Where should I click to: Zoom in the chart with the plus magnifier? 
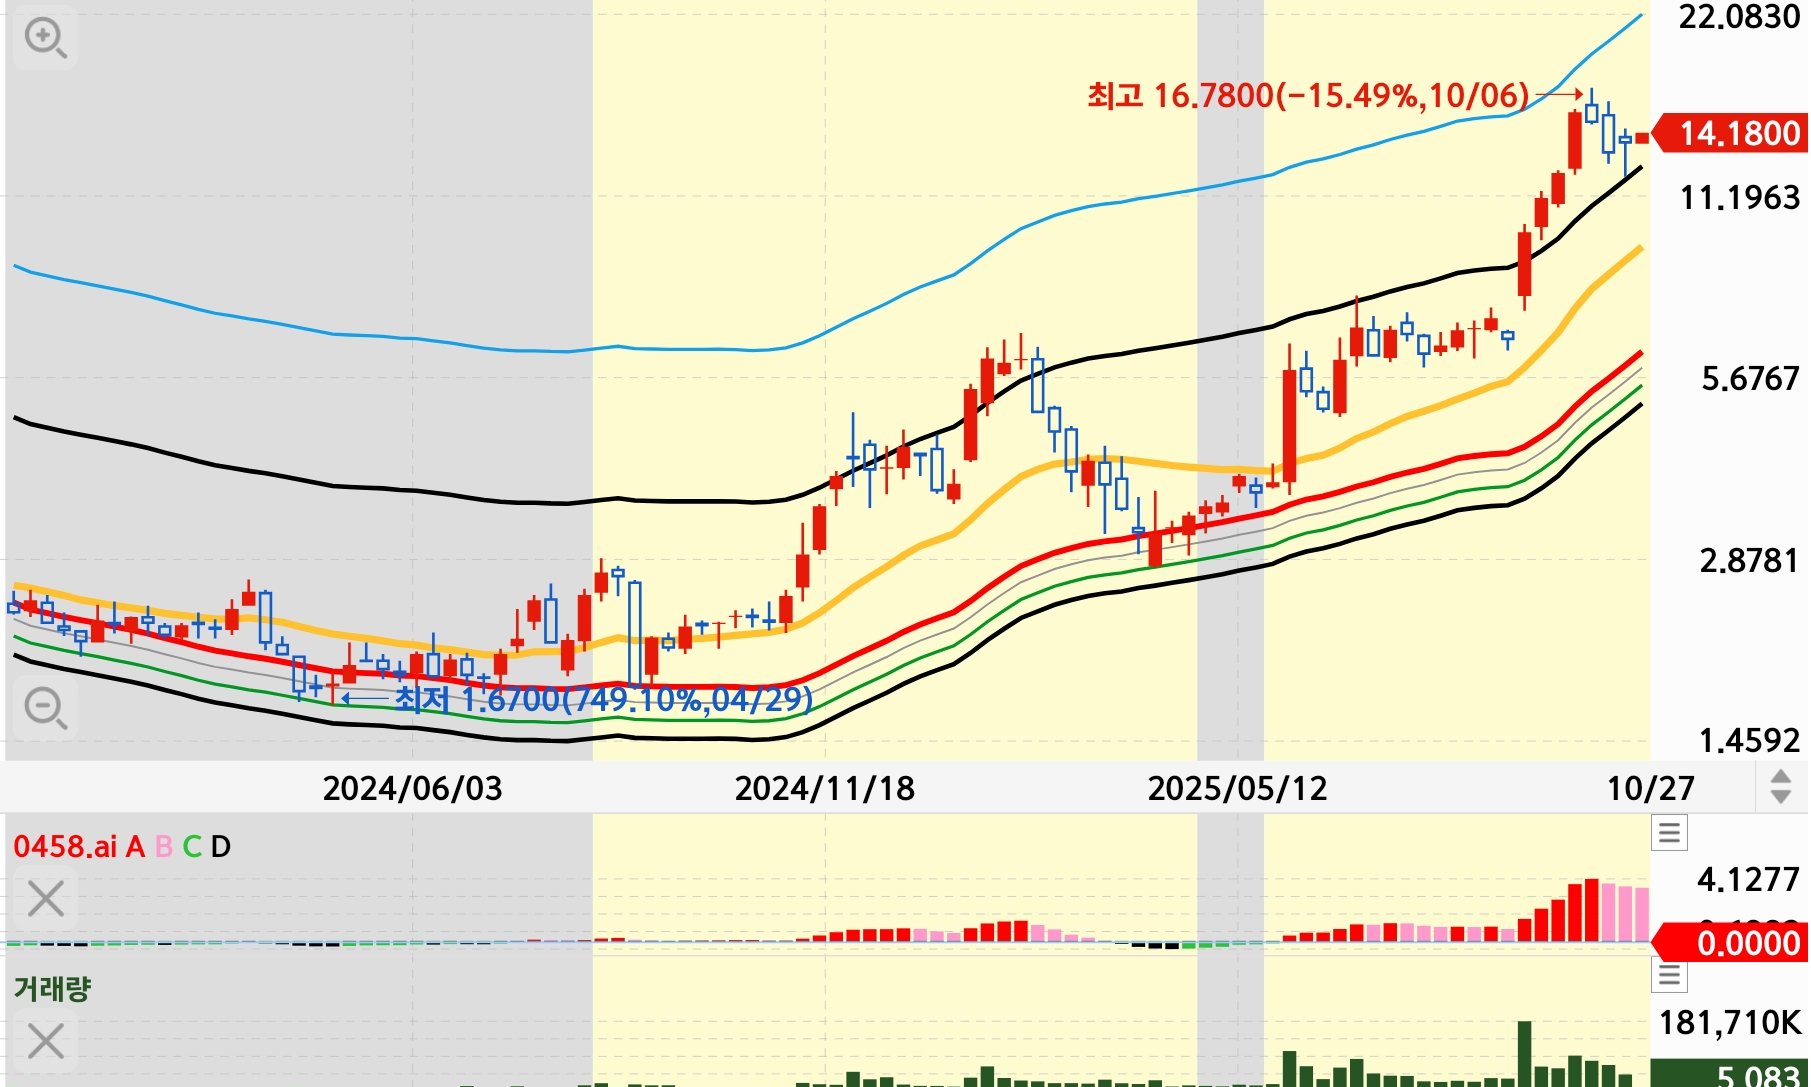point(45,39)
